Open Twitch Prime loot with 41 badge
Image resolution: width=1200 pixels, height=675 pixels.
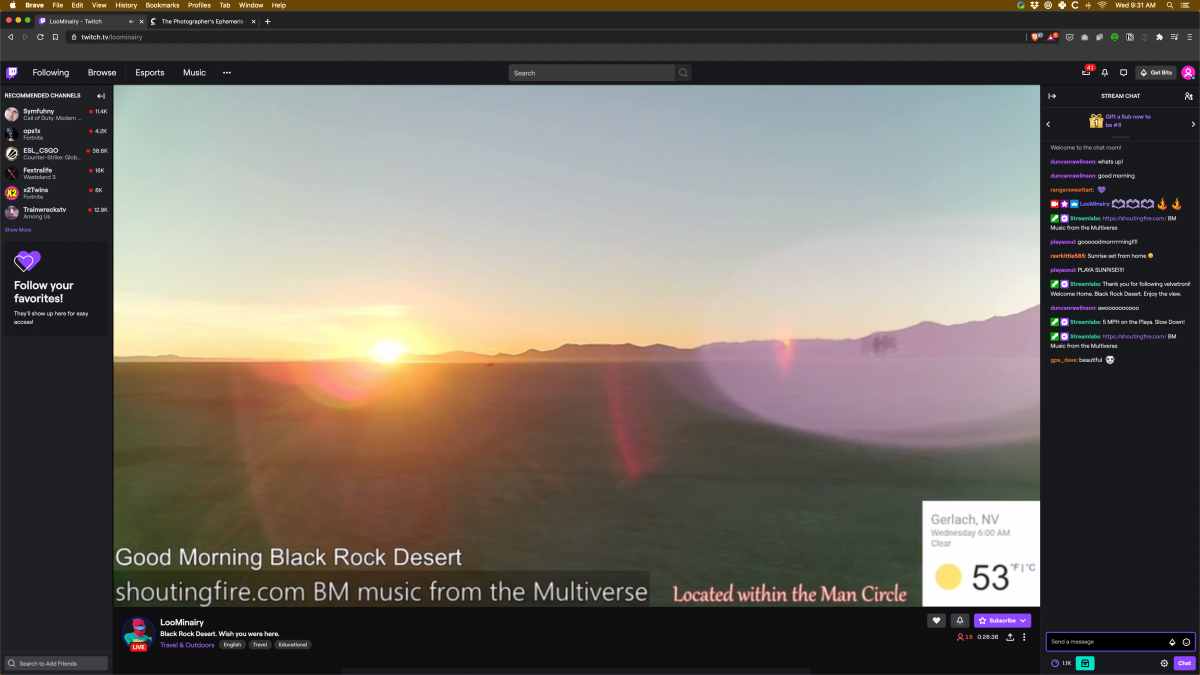click(x=1087, y=72)
